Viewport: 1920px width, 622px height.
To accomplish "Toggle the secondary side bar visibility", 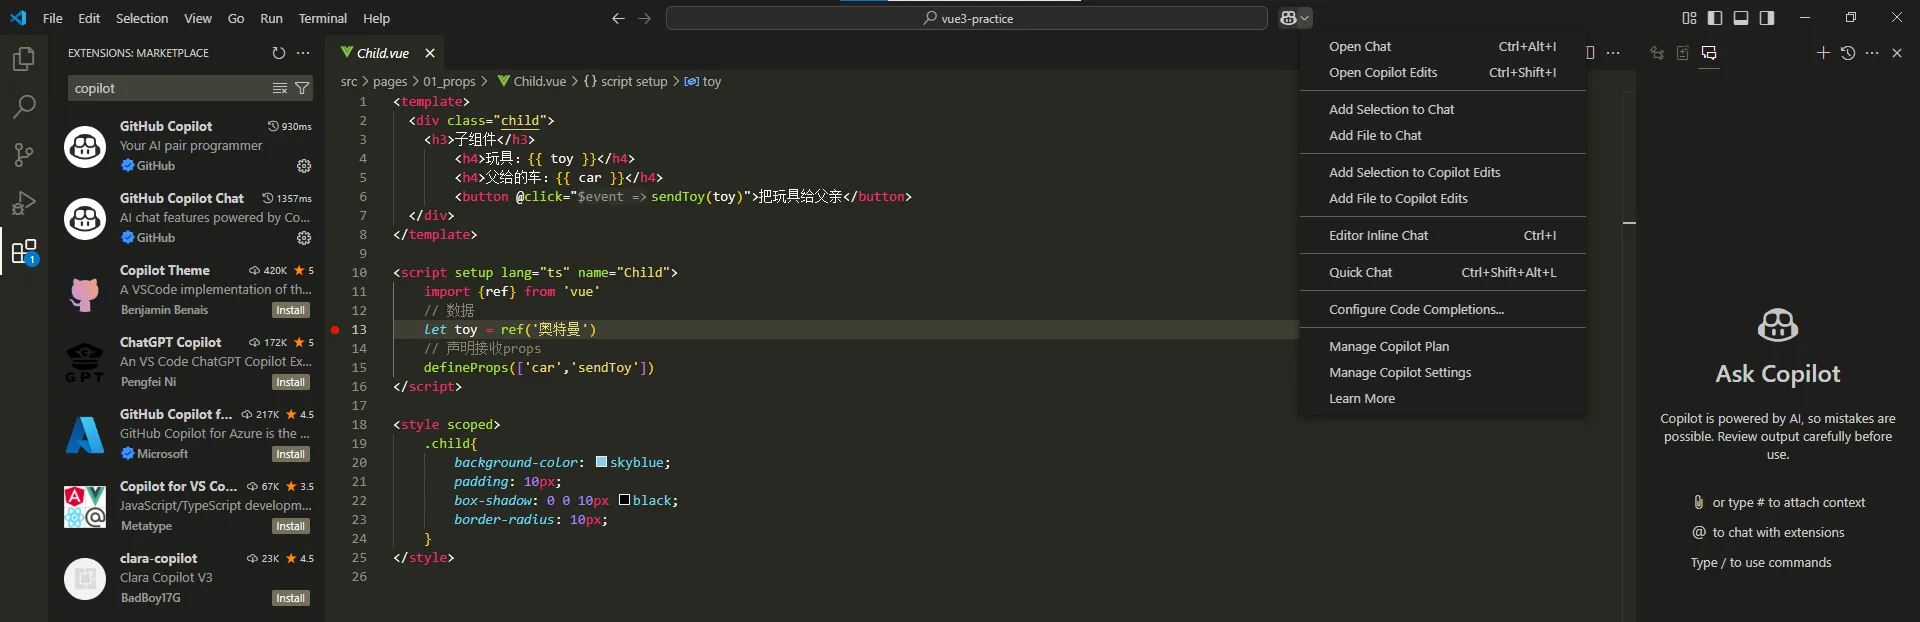I will (x=1767, y=18).
